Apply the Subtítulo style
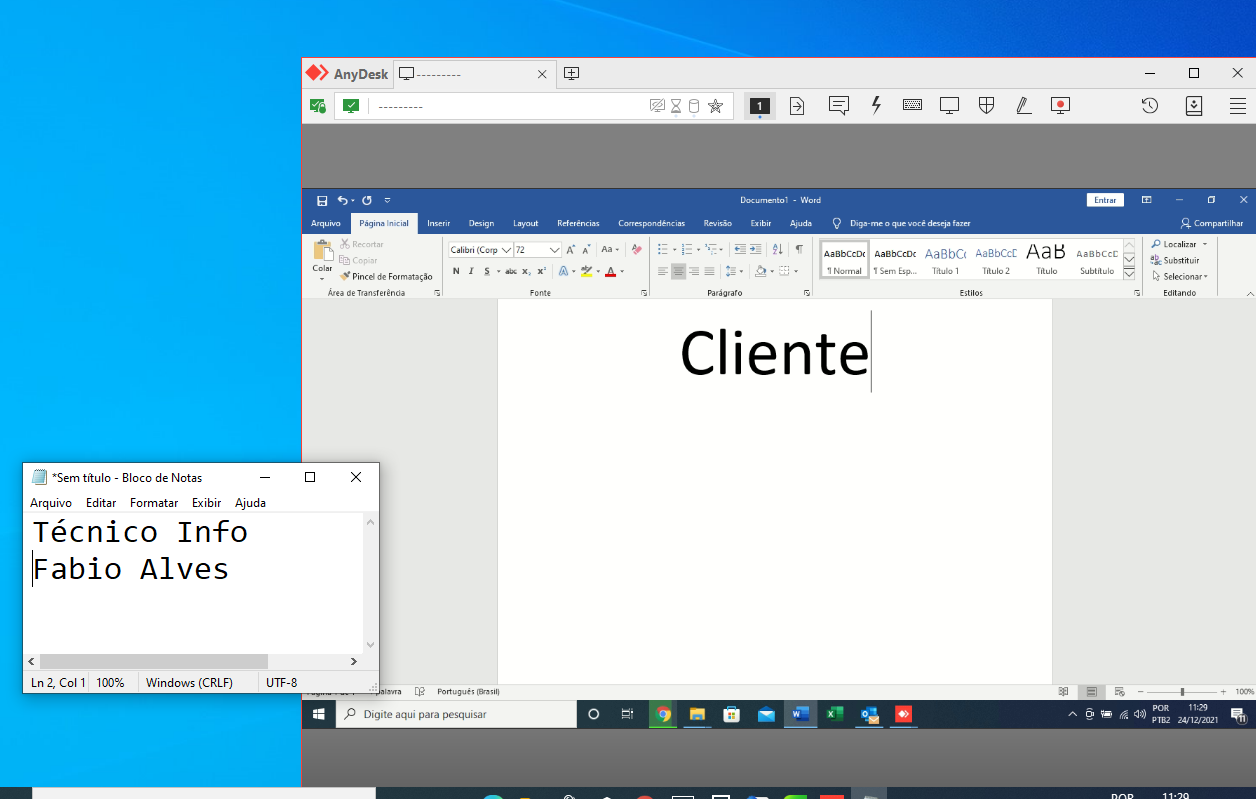The image size is (1256, 799). coord(1097,259)
